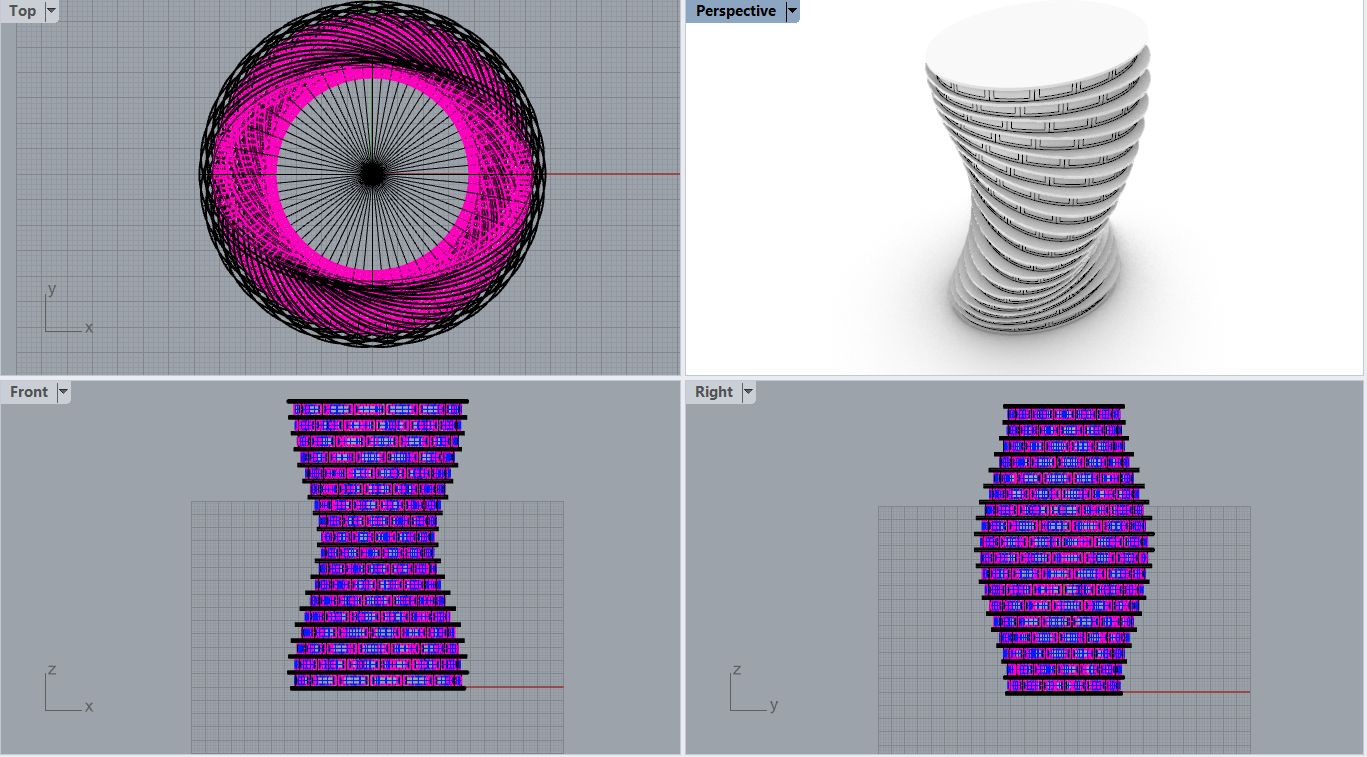Activate the Right viewport title
Image resolution: width=1367 pixels, height=757 pixels.
tap(714, 392)
